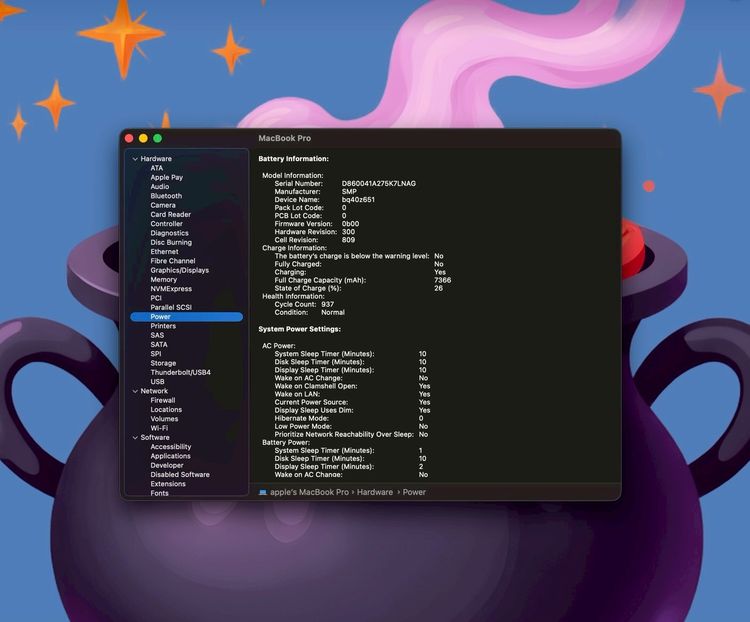The width and height of the screenshot is (750, 622).
Task: Click the laptop icon in path bar
Action: tap(263, 492)
